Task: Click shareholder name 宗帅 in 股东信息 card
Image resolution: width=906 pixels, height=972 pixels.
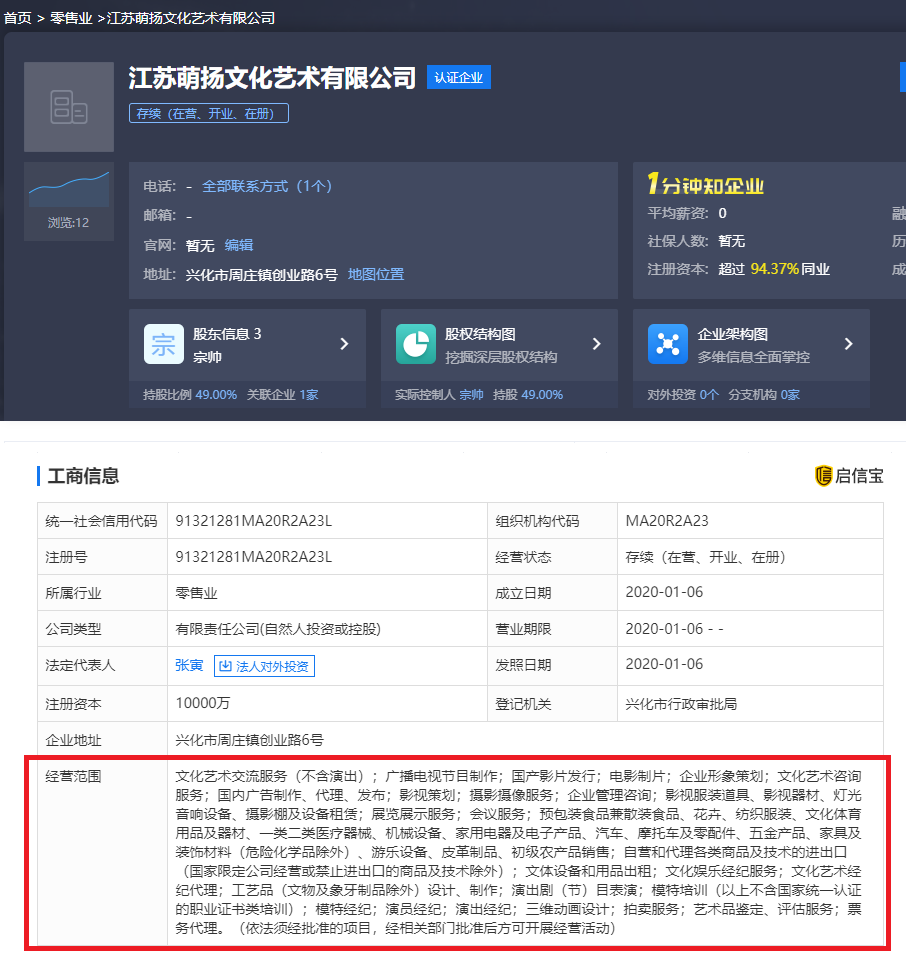Action: [207, 357]
